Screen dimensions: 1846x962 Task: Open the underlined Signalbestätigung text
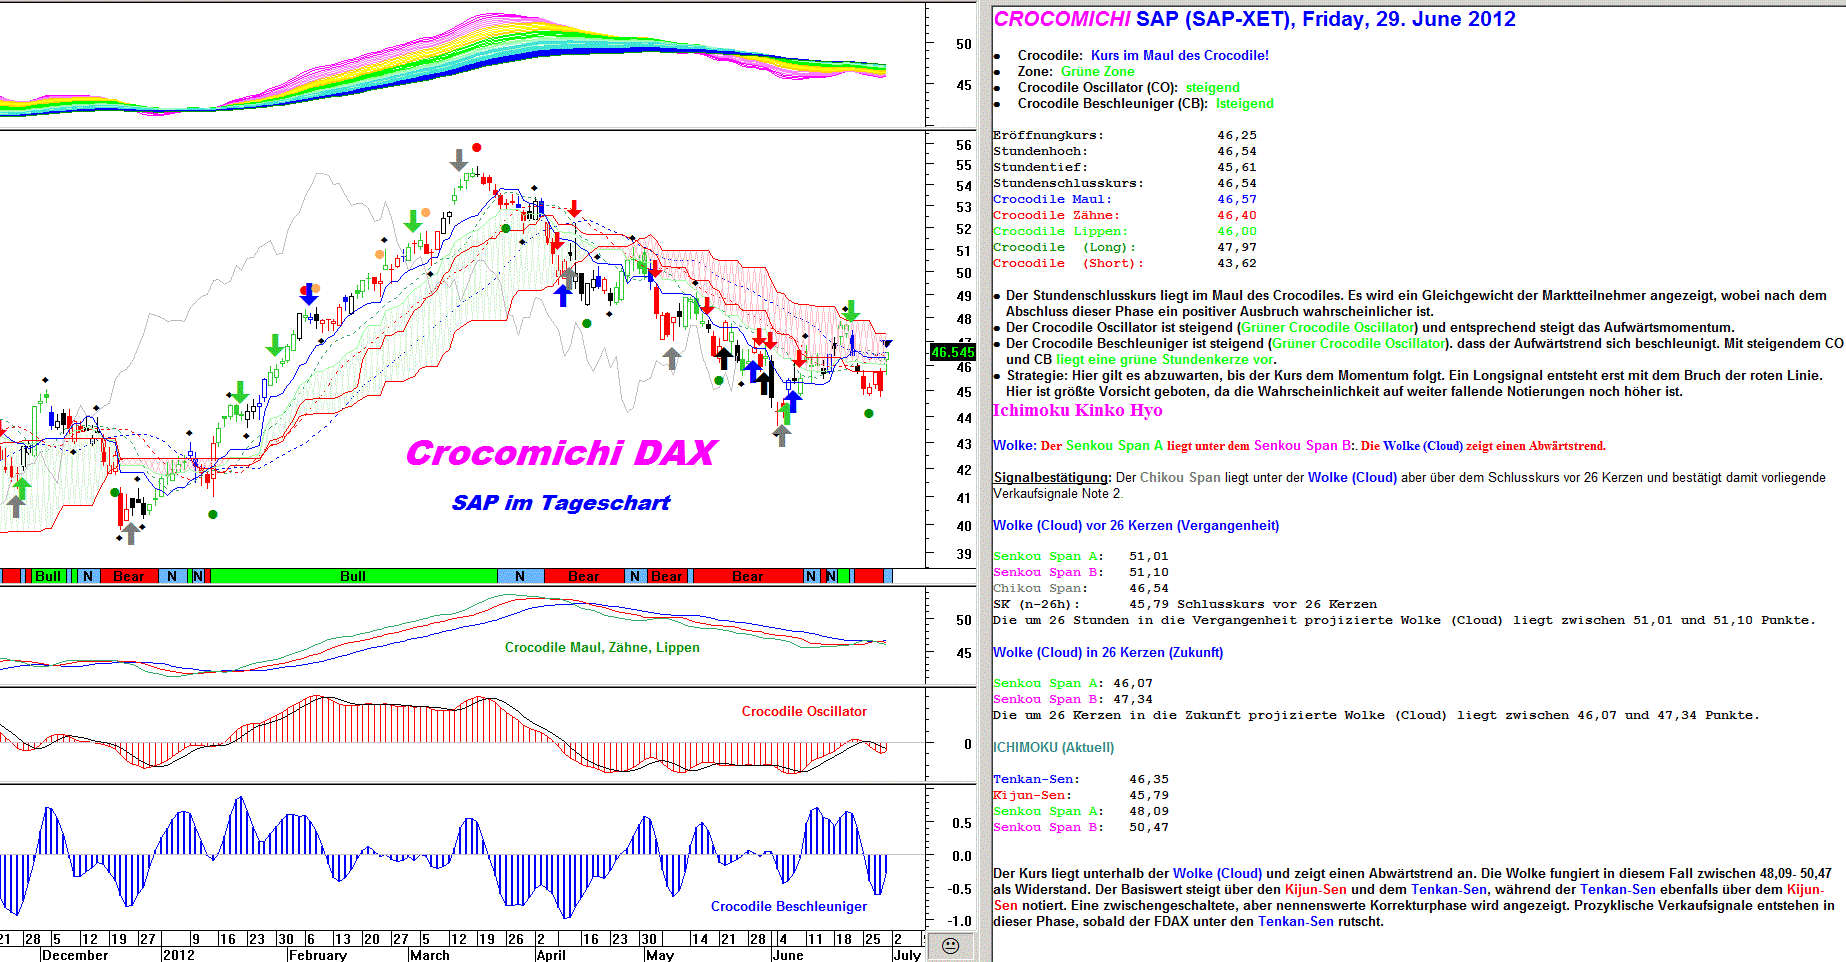tap(1051, 477)
